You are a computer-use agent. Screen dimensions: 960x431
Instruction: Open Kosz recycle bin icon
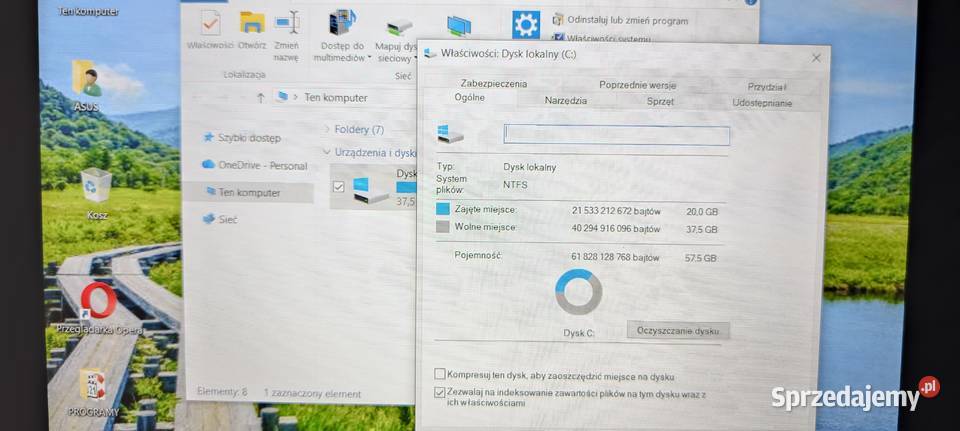point(96,185)
